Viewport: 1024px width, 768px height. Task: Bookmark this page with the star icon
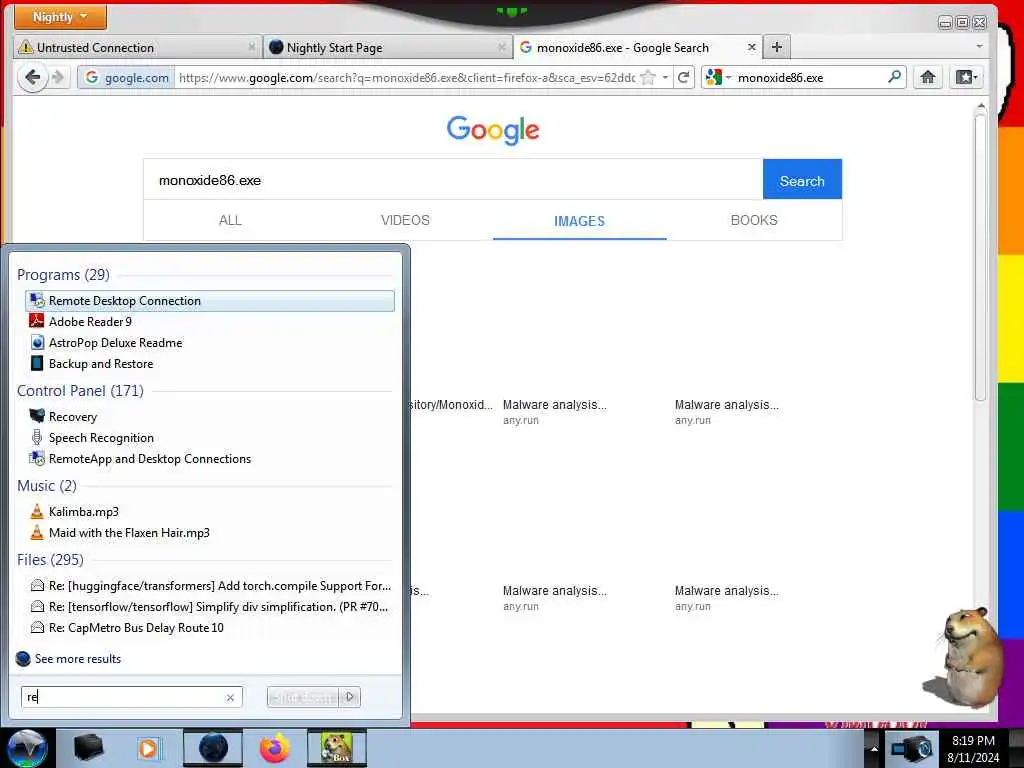(x=648, y=78)
